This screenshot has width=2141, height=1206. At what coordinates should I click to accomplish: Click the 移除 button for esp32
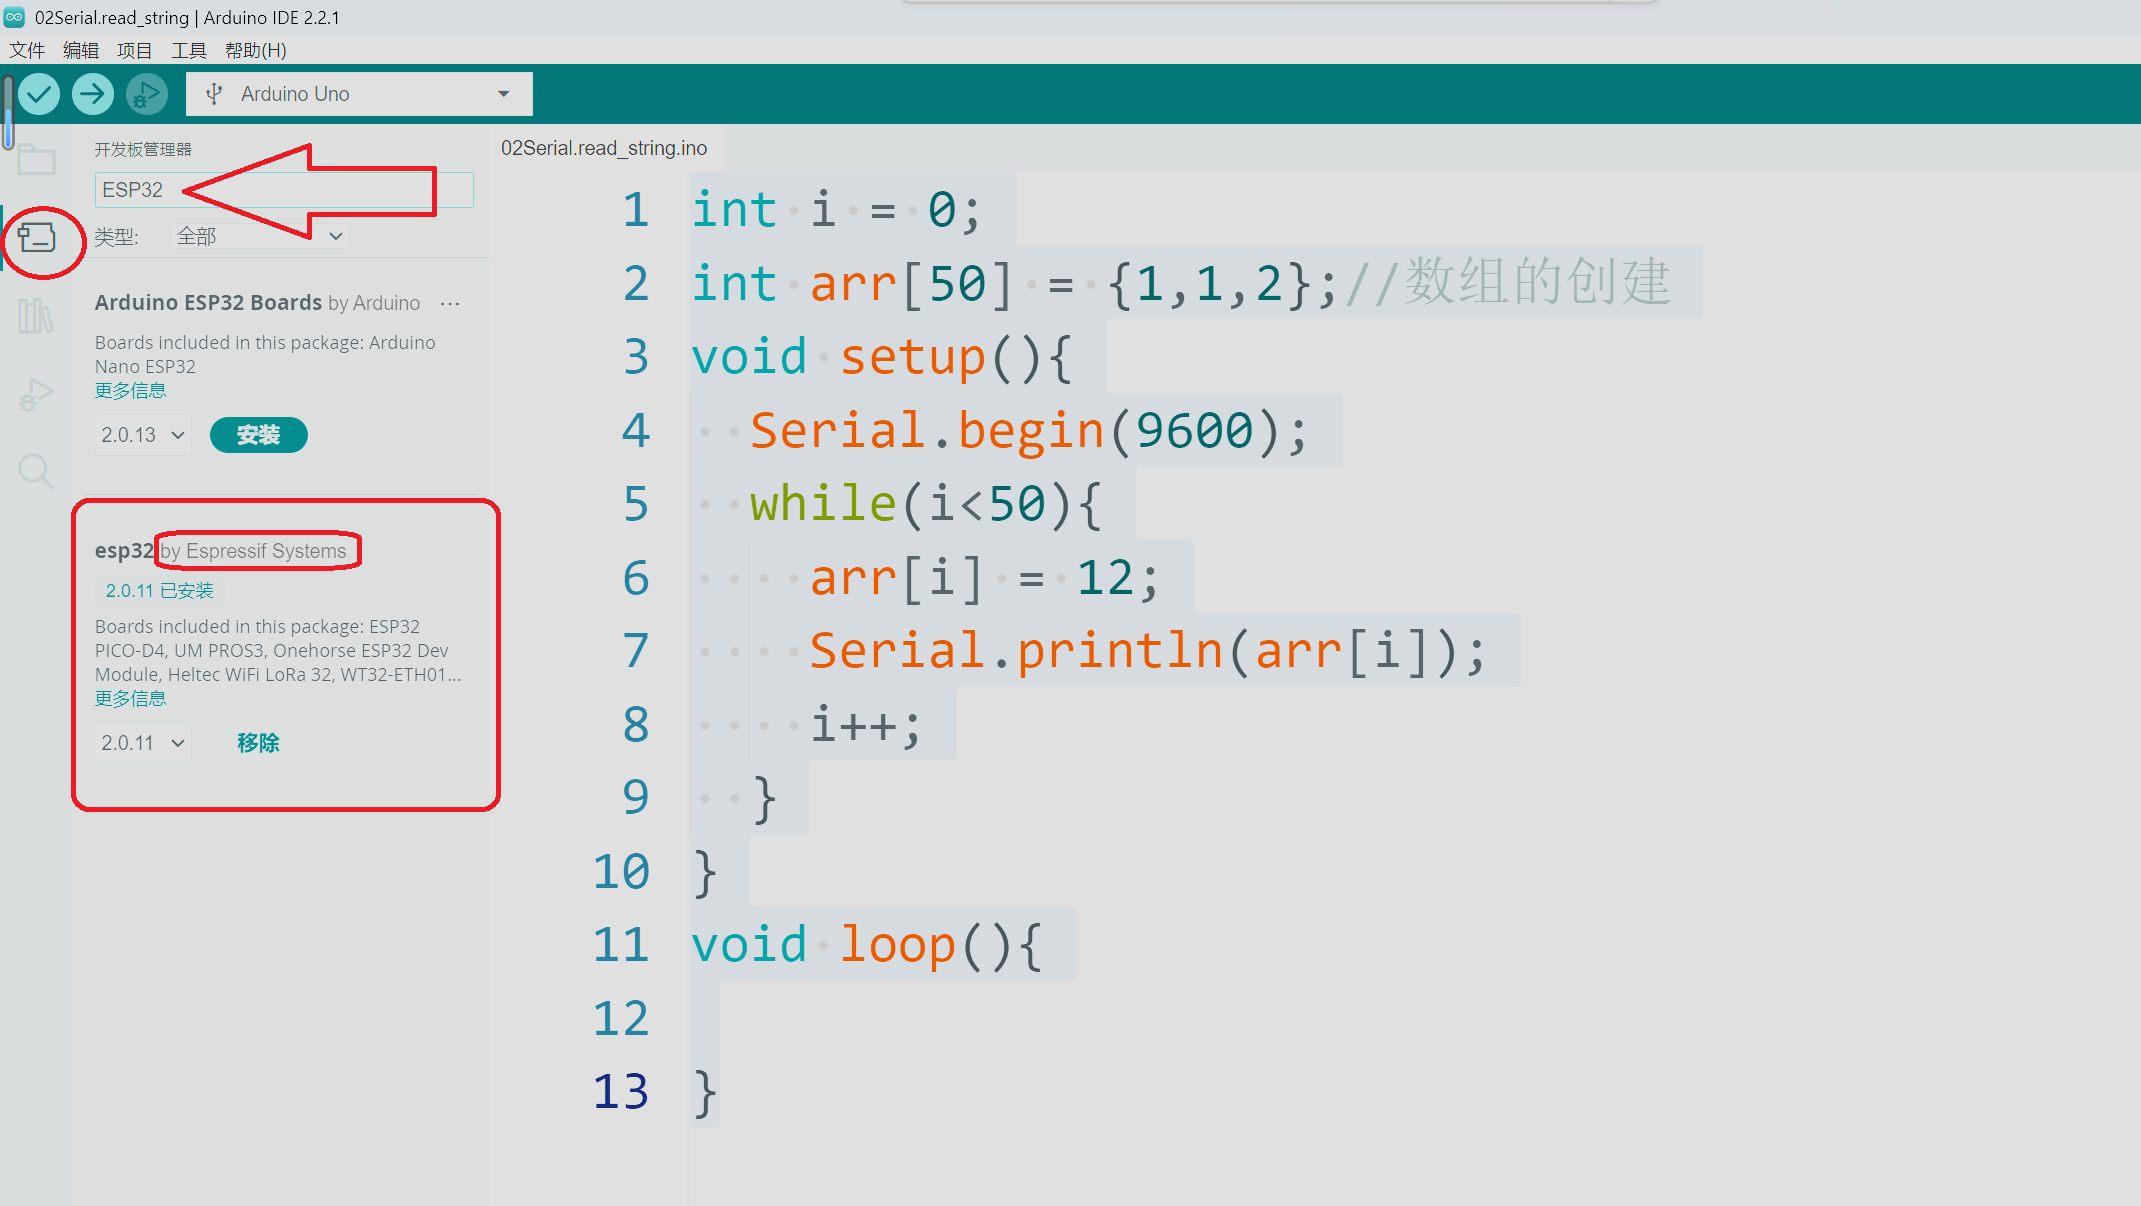[x=260, y=741]
